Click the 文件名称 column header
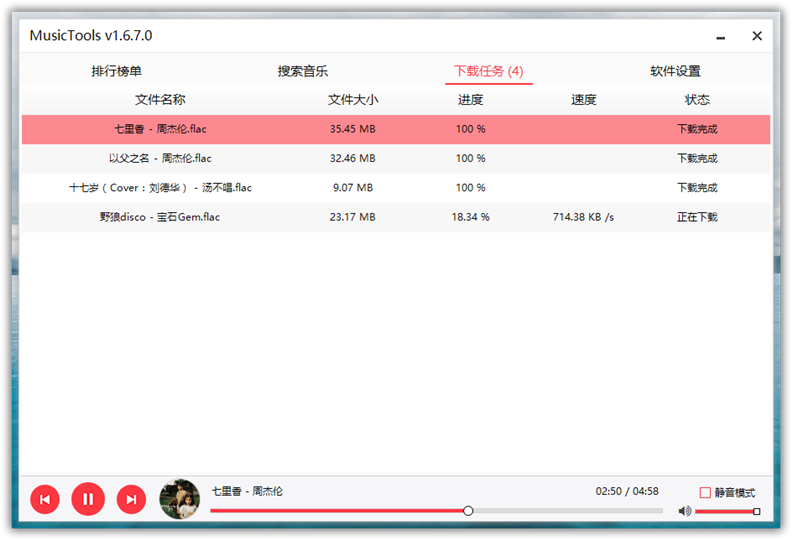The image size is (792, 540). coord(160,100)
